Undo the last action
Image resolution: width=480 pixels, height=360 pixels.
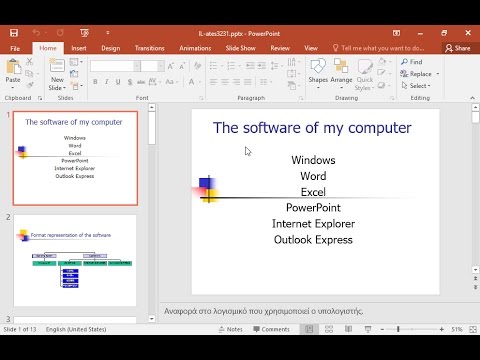[x=36, y=33]
